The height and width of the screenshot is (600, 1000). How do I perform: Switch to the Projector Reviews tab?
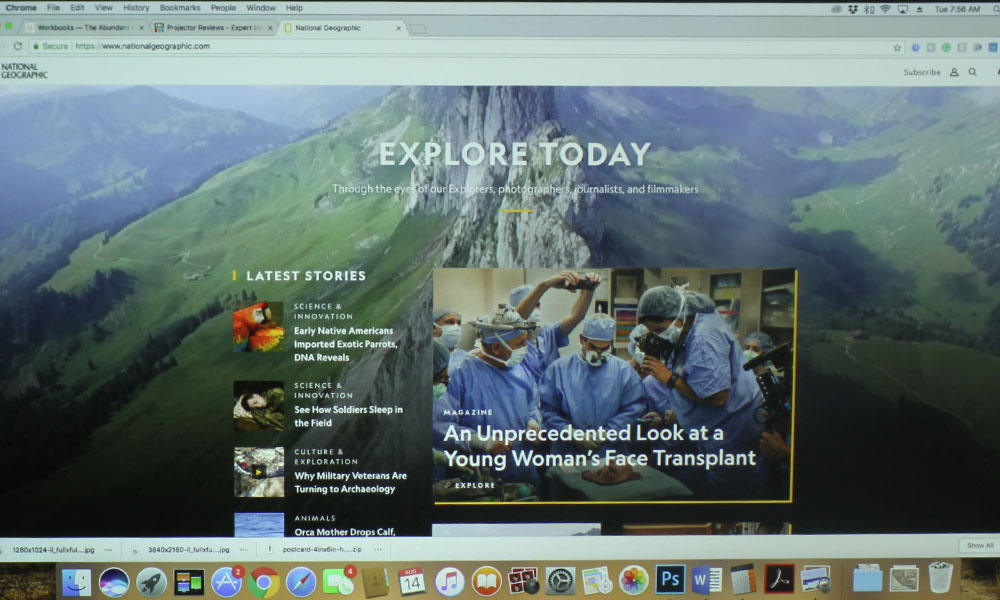(x=214, y=27)
